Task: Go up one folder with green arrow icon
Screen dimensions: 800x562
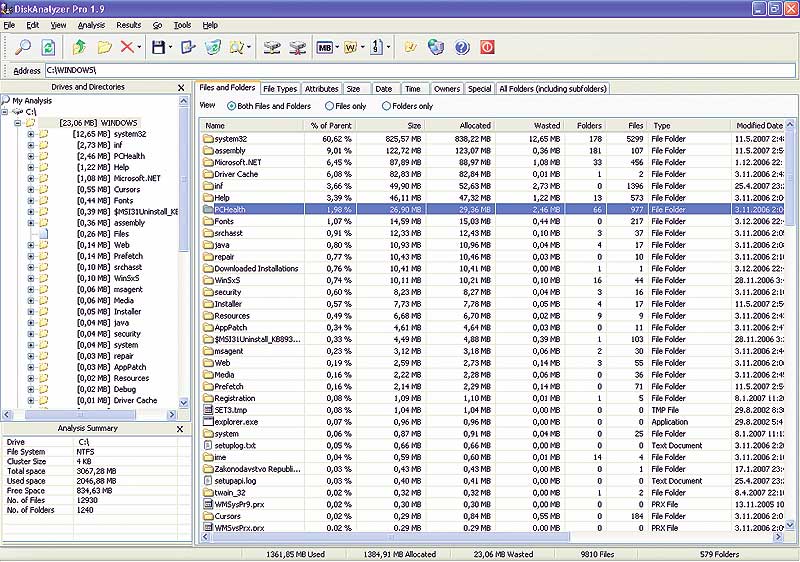Action: click(79, 47)
